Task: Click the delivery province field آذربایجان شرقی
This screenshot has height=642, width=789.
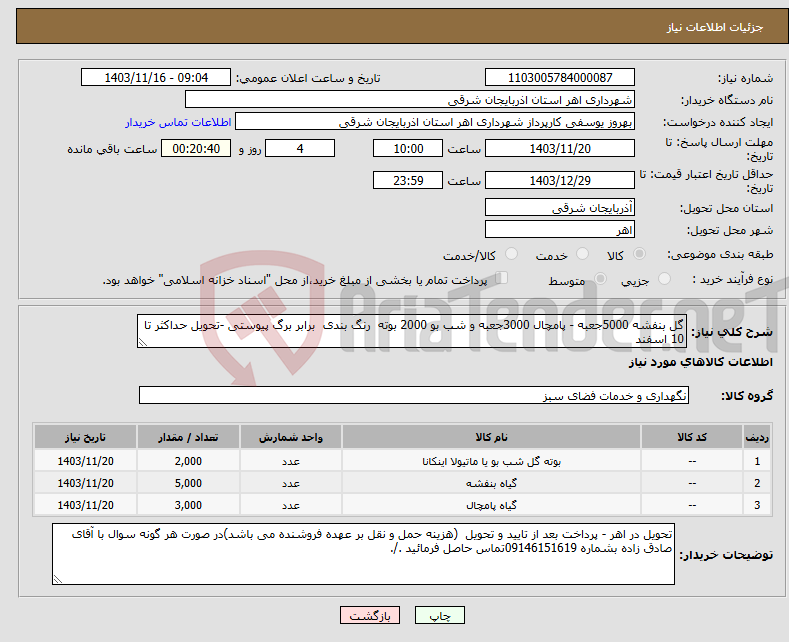Action: coord(560,207)
